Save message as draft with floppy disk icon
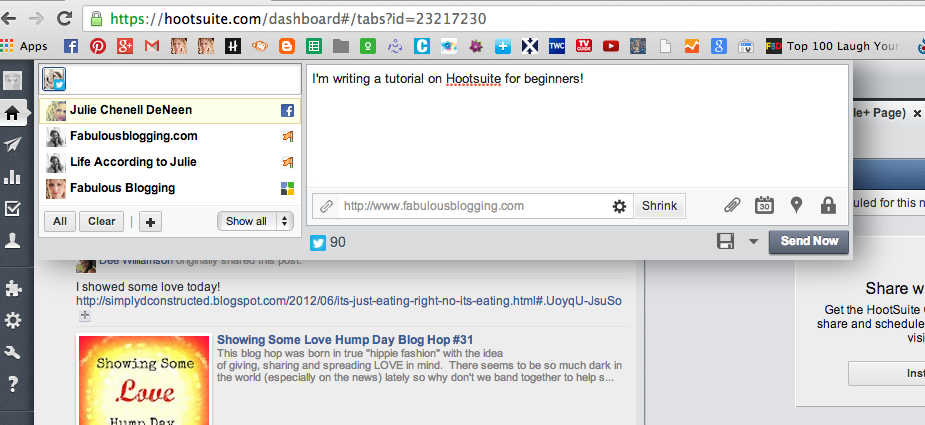 pyautogui.click(x=726, y=241)
